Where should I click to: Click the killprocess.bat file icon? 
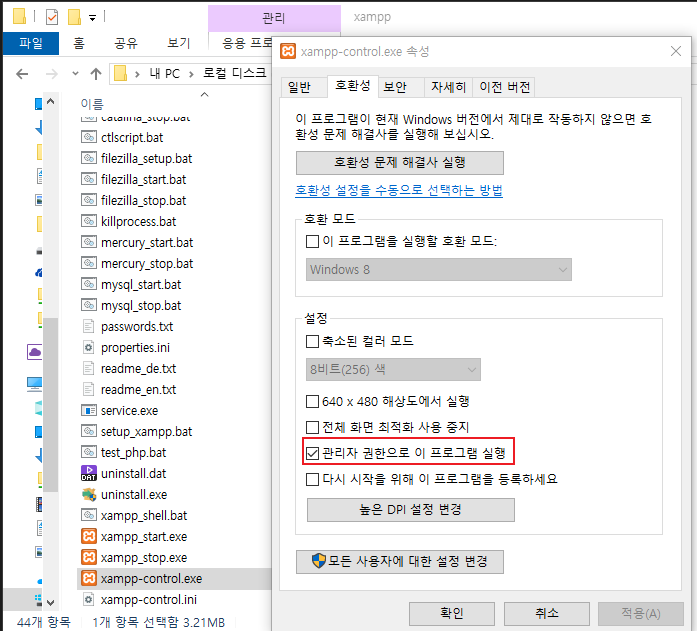tap(89, 221)
